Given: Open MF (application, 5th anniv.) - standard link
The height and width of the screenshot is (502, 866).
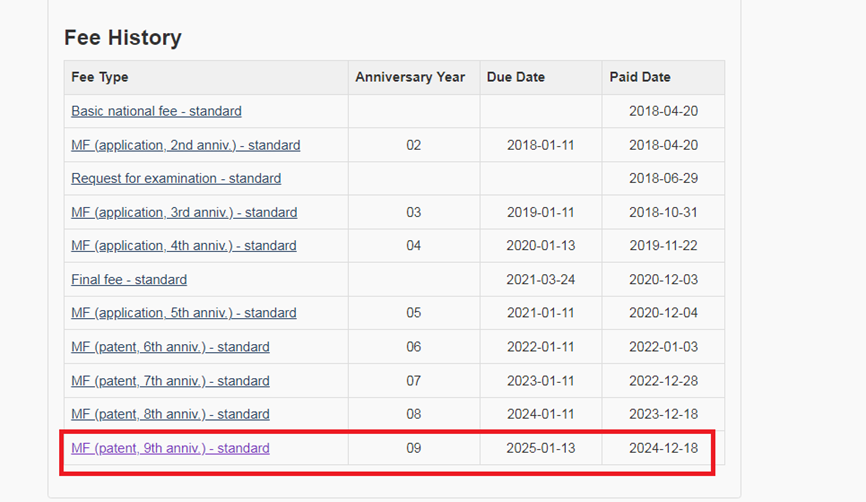Looking at the screenshot, I should point(184,313).
